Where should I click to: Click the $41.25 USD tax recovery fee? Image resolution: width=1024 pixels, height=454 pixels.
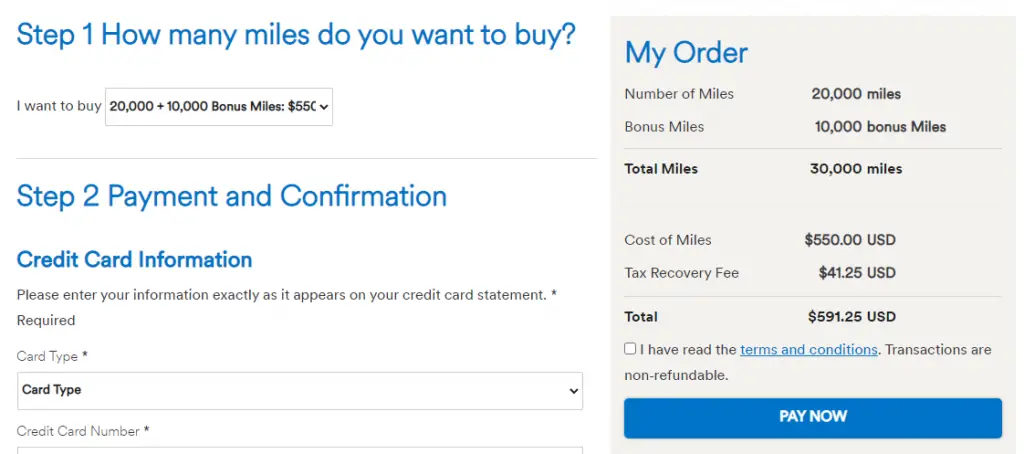click(x=857, y=273)
